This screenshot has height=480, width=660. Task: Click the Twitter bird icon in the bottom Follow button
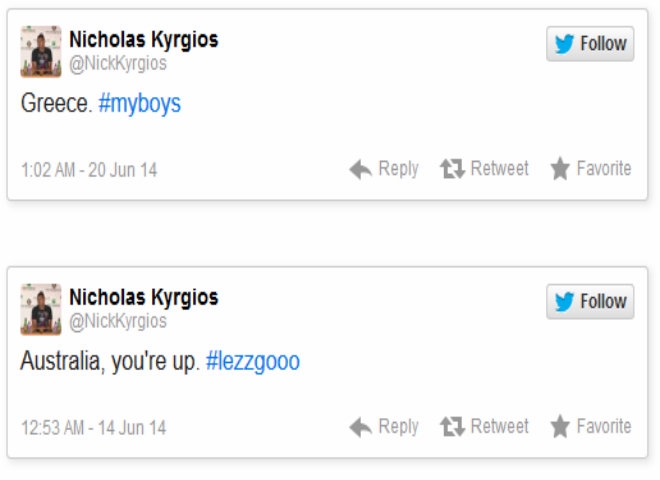[565, 301]
